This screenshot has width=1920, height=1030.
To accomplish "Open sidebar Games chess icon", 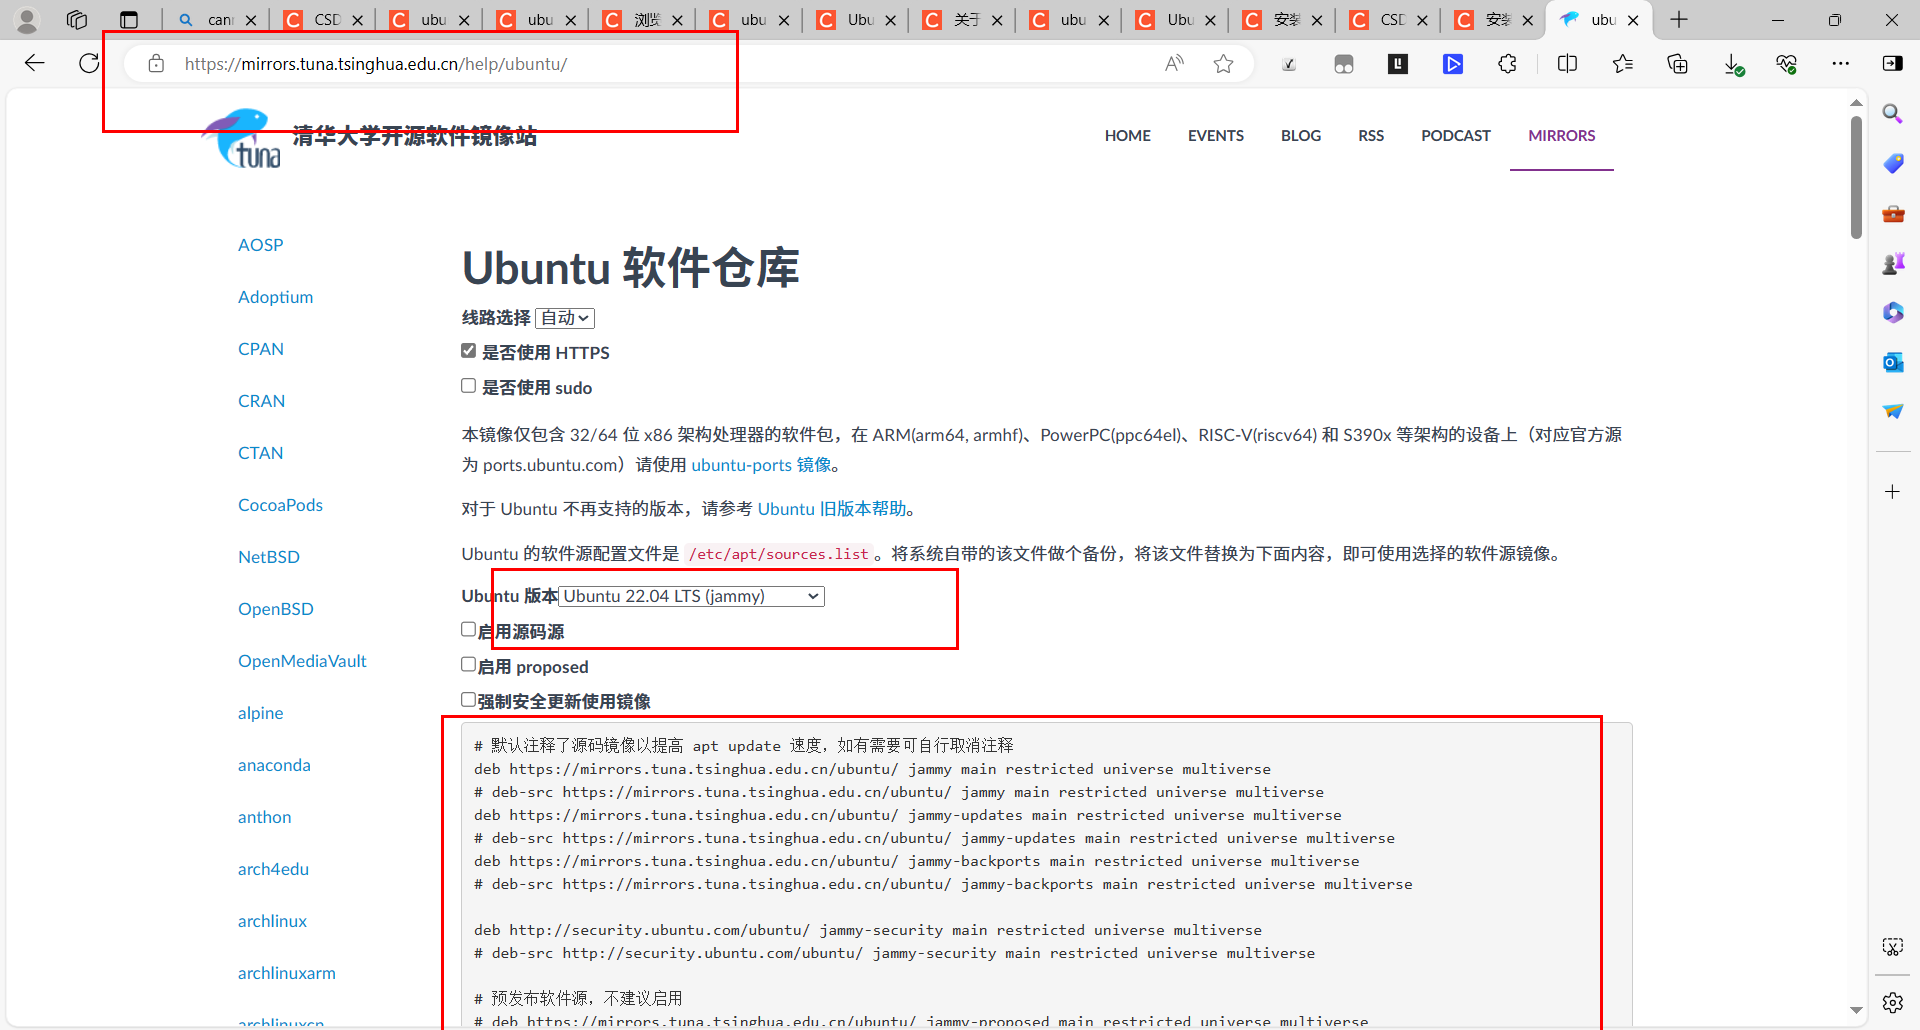I will click(x=1892, y=263).
